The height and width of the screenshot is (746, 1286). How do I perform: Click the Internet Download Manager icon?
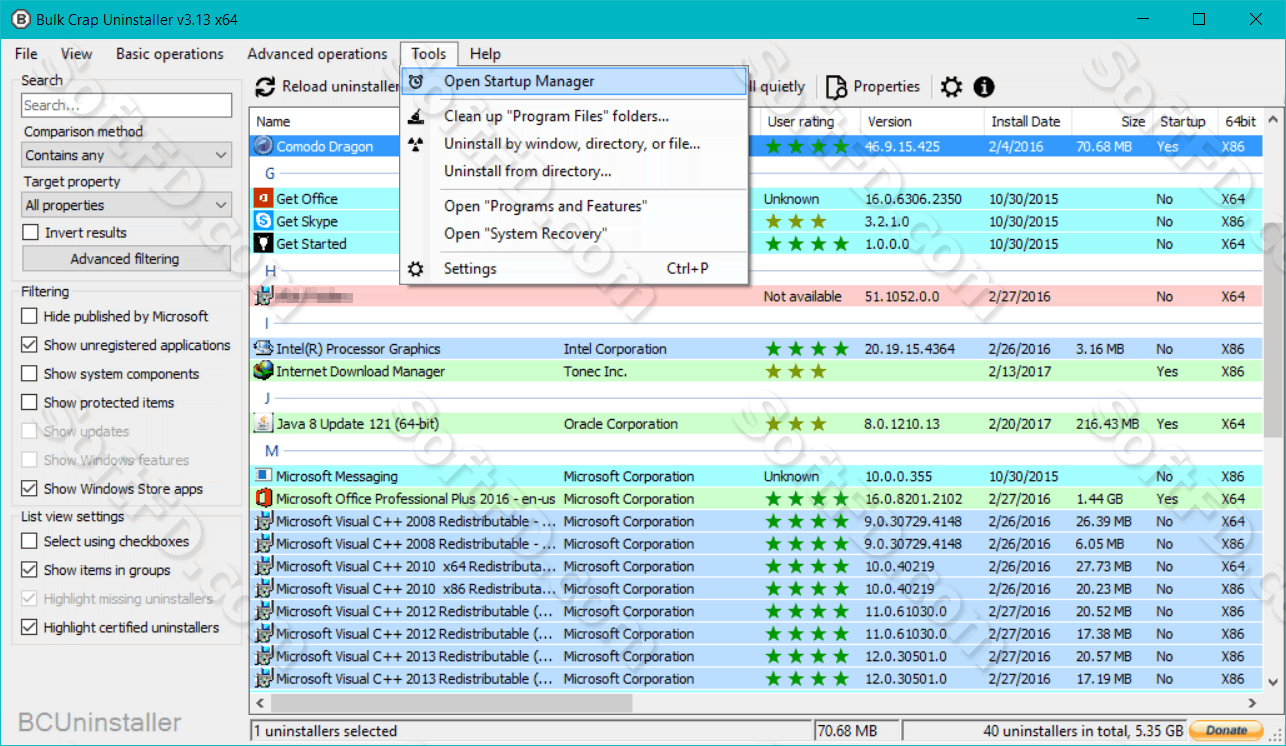(263, 371)
